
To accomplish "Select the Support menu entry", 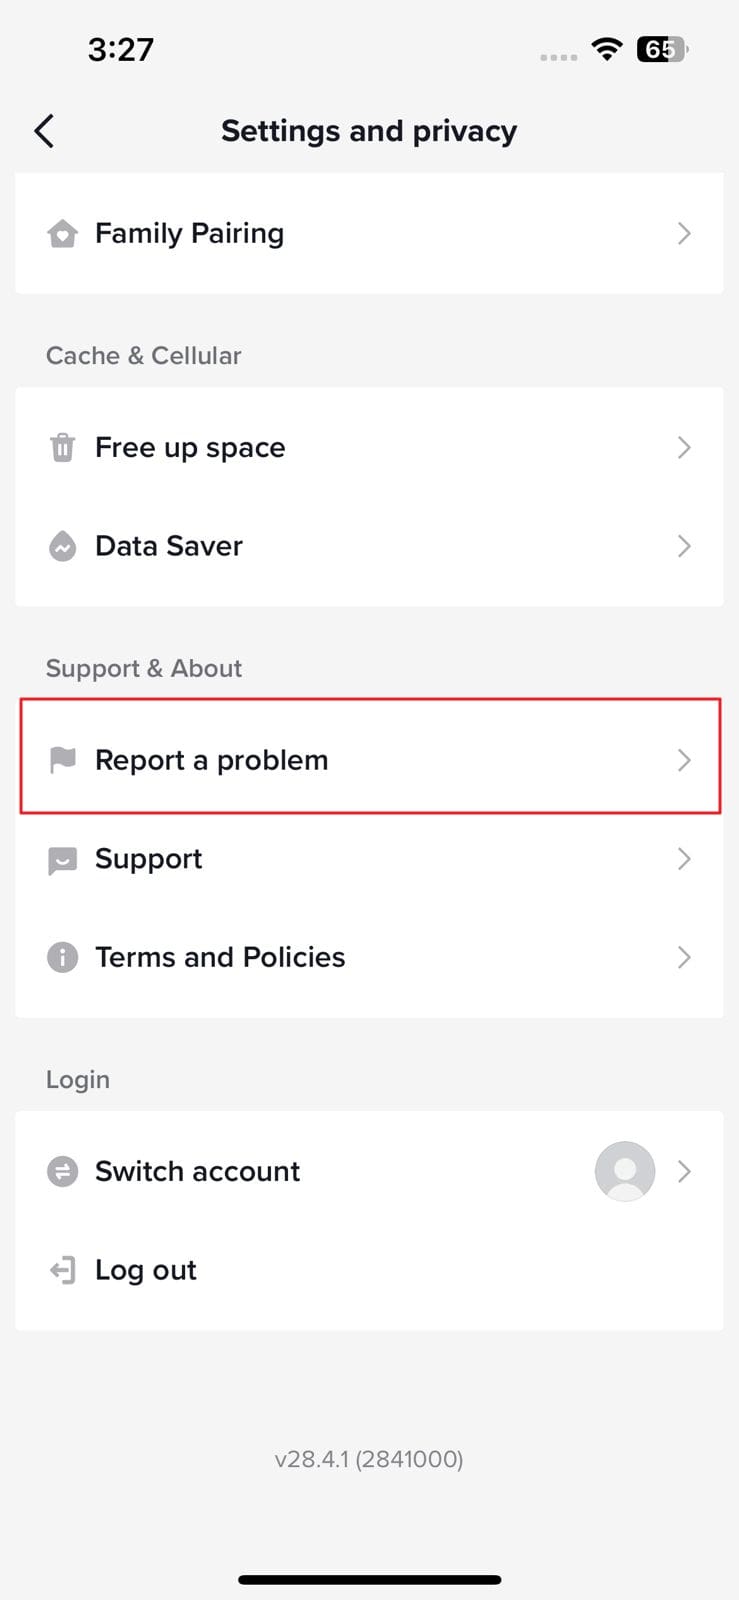I will (x=369, y=859).
